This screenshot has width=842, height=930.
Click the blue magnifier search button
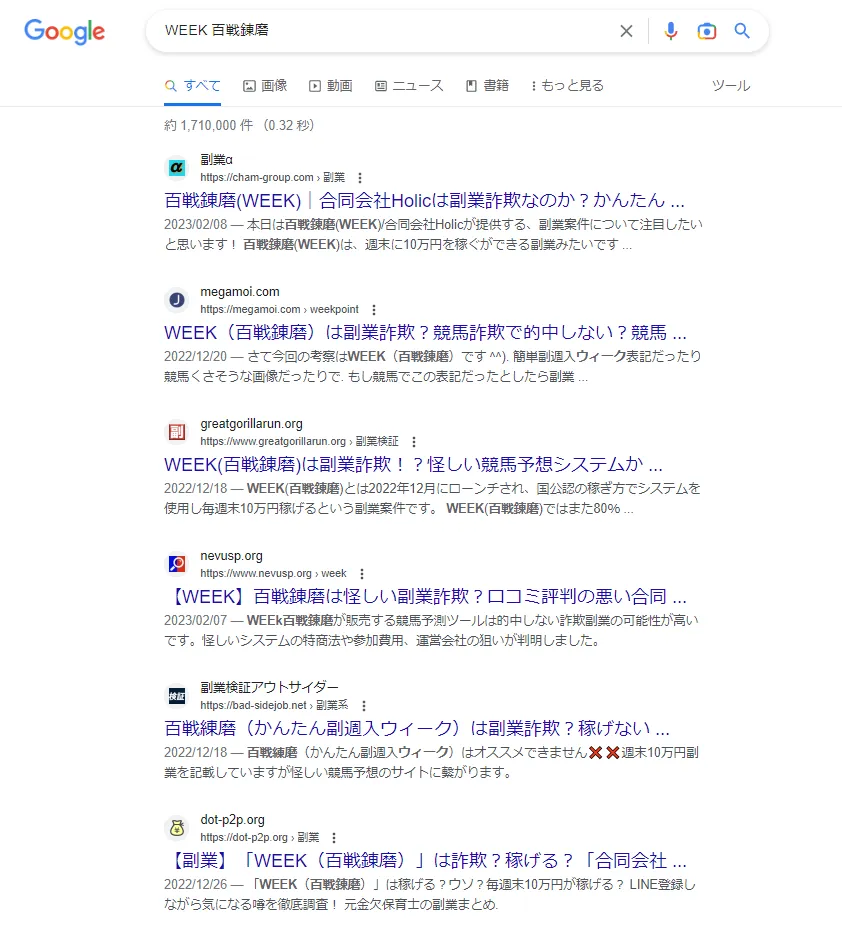[x=742, y=31]
